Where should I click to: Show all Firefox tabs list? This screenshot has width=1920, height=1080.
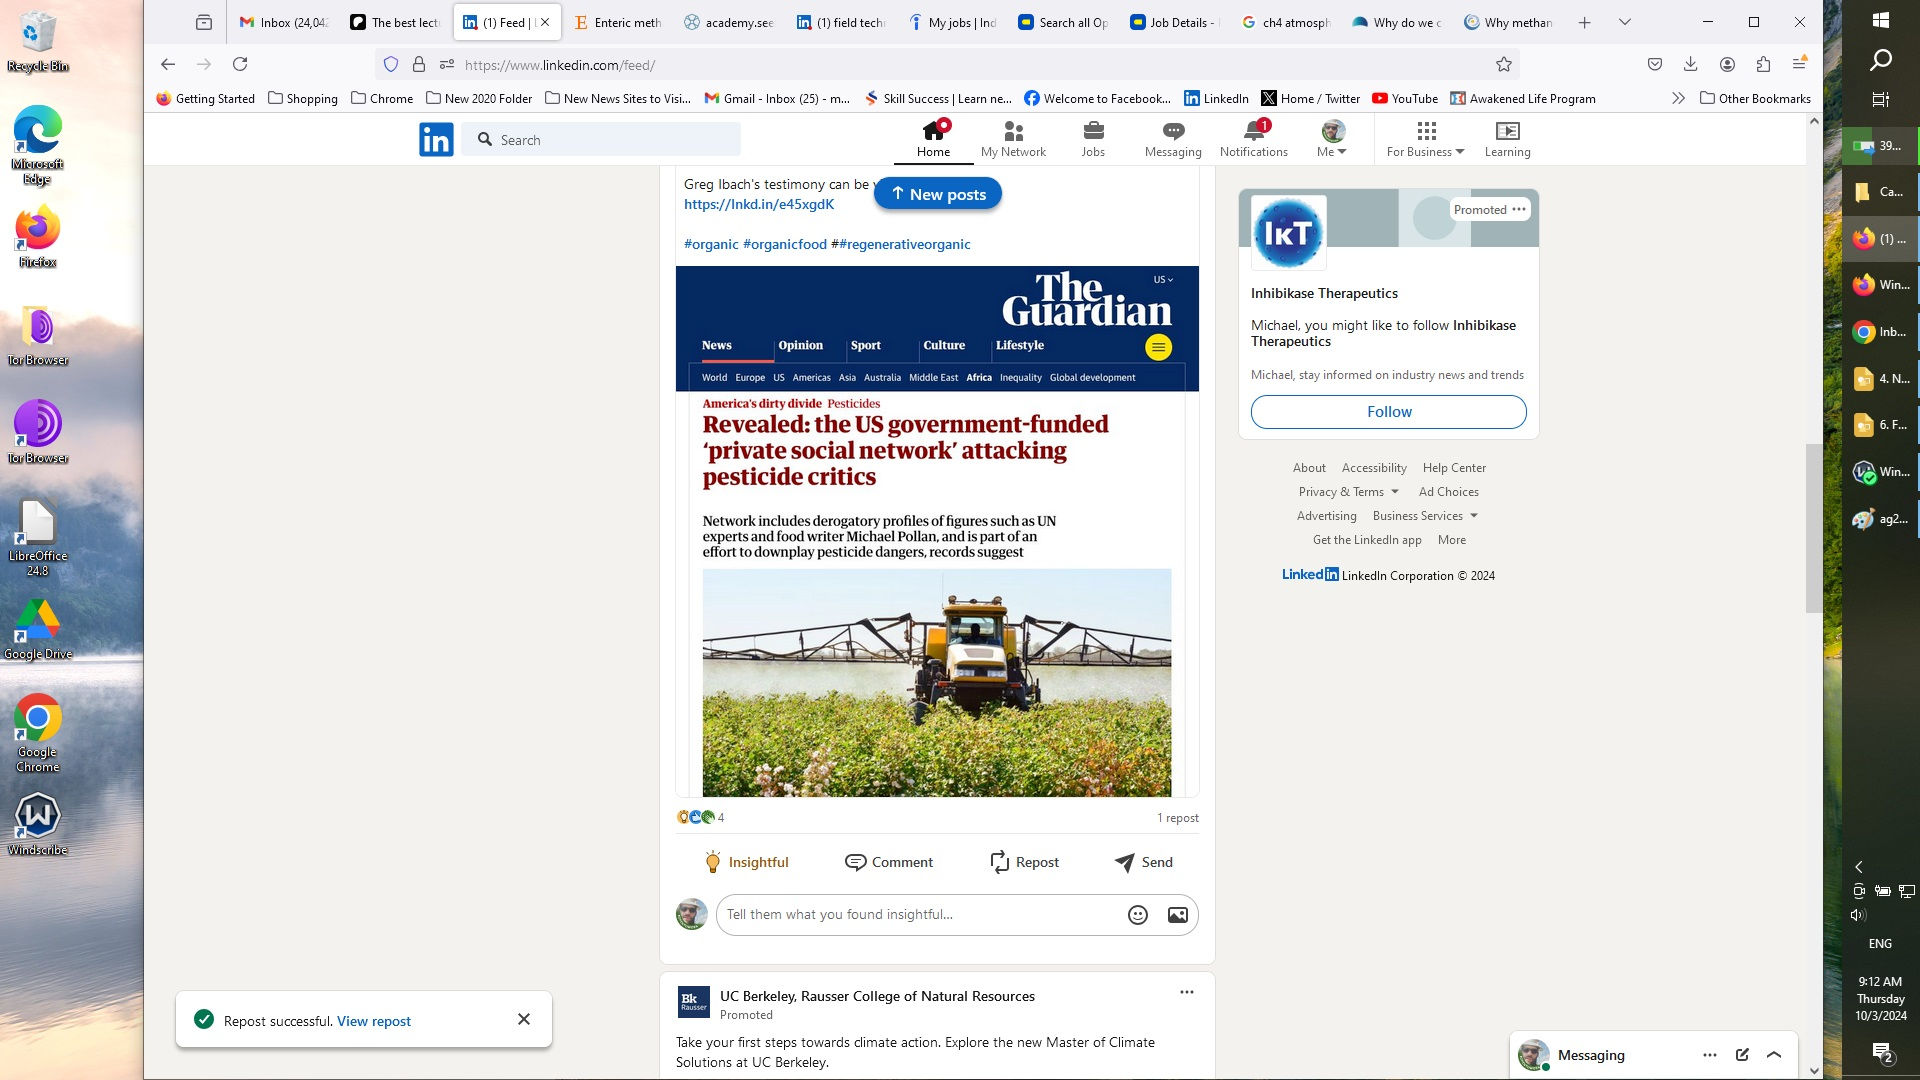click(1625, 22)
